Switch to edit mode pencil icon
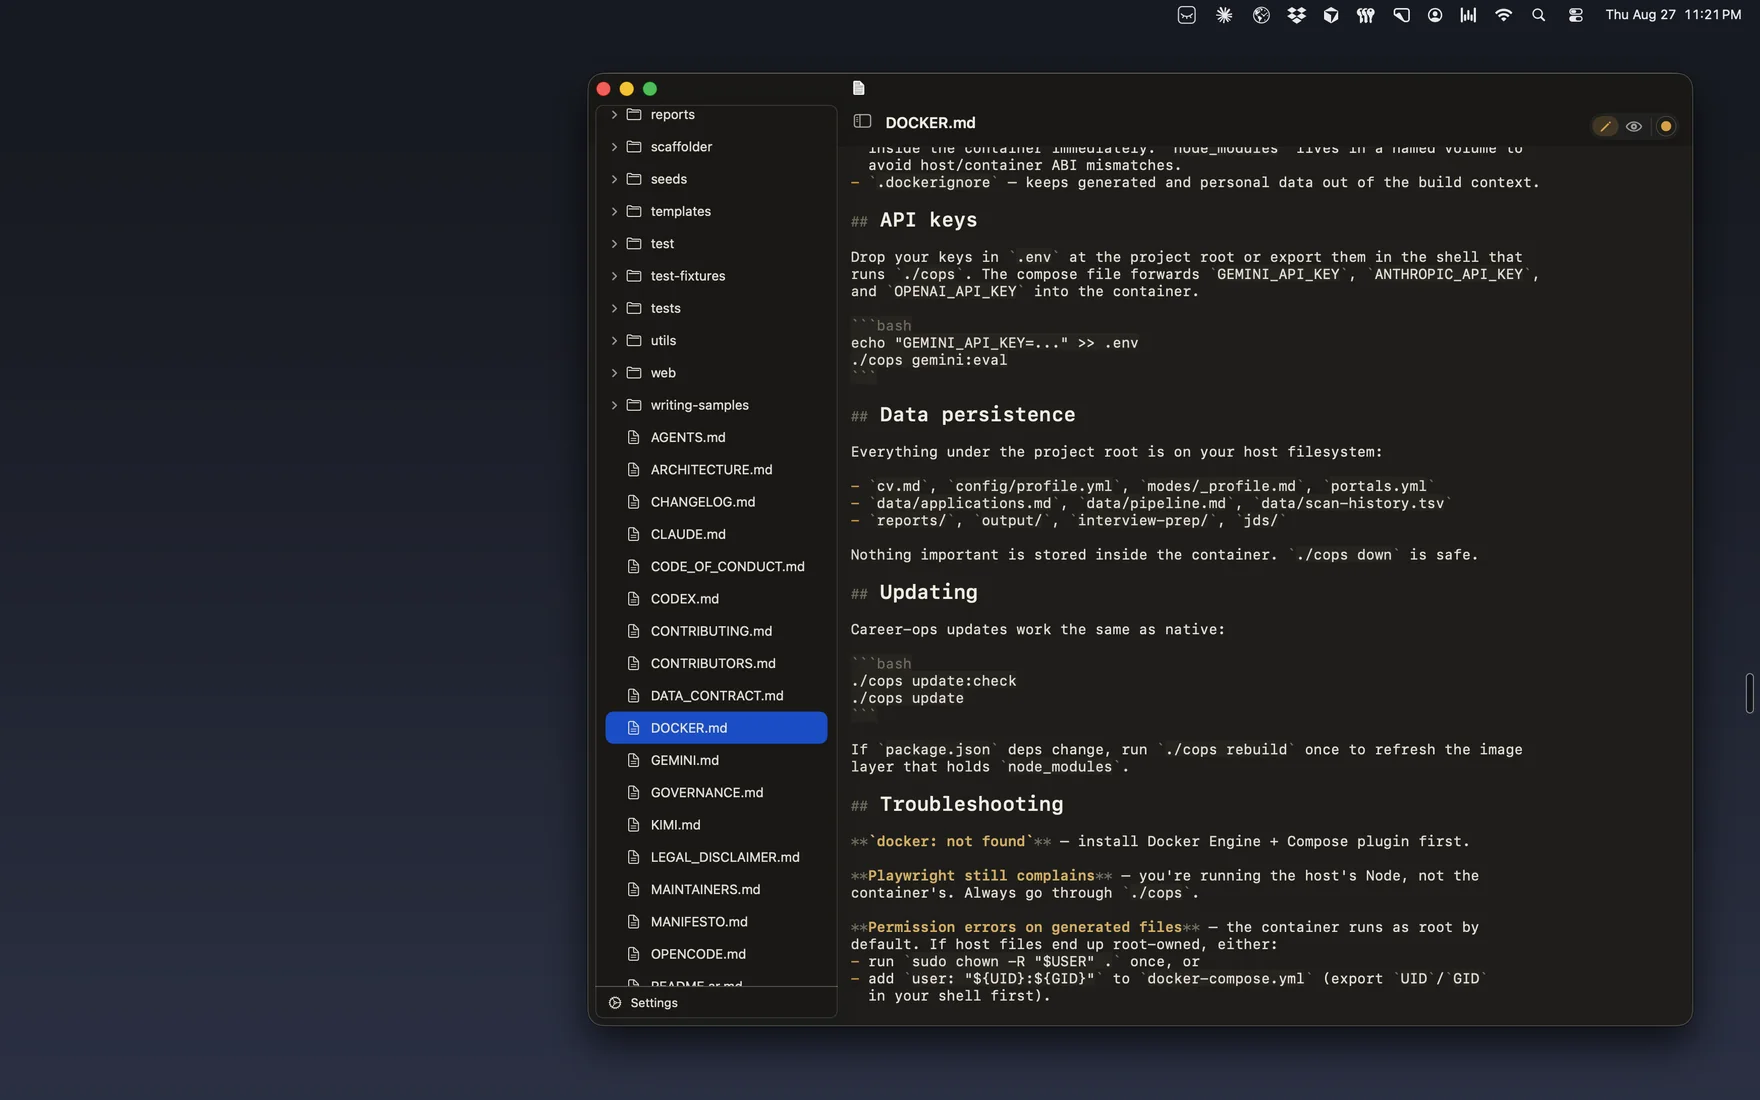 pyautogui.click(x=1605, y=126)
